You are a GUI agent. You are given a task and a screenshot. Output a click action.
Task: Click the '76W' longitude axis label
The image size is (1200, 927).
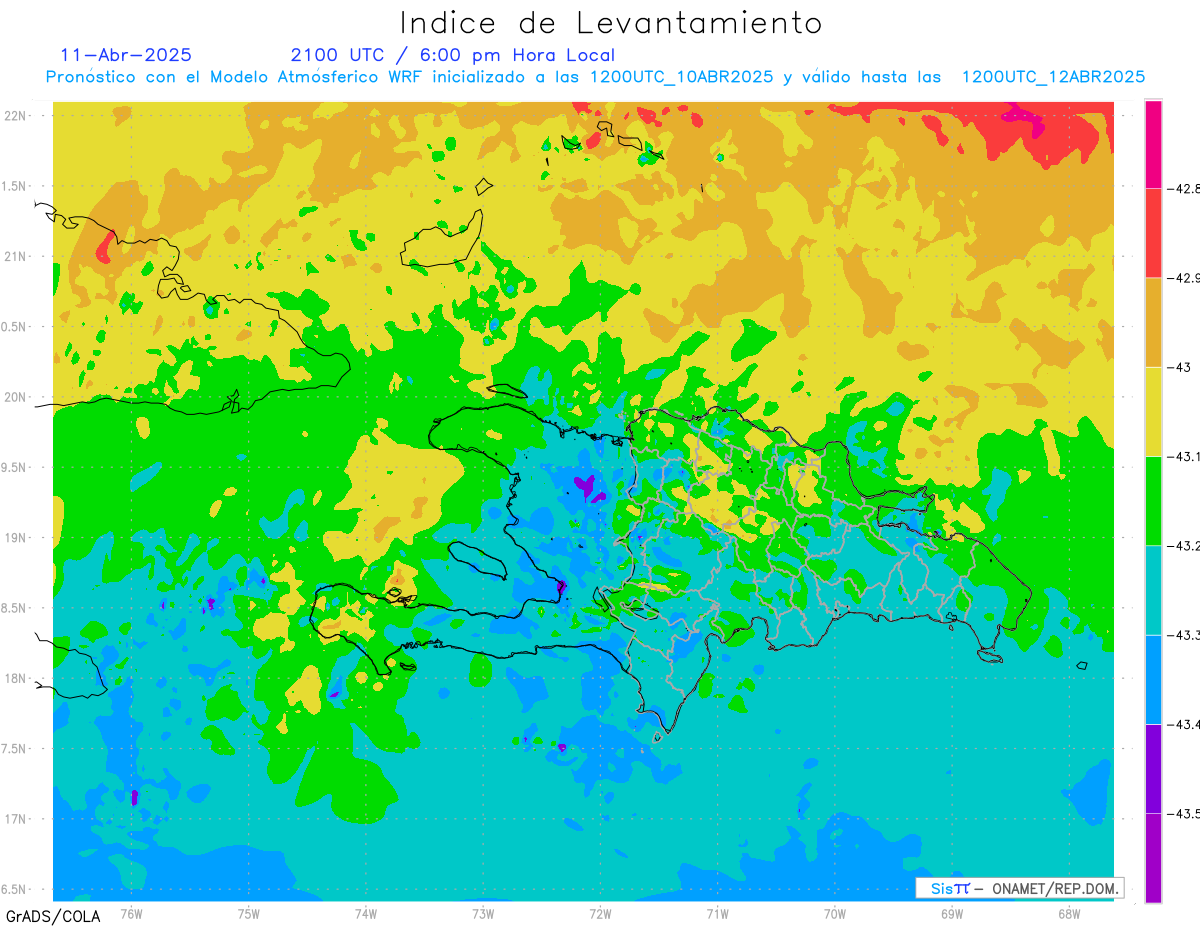131,913
